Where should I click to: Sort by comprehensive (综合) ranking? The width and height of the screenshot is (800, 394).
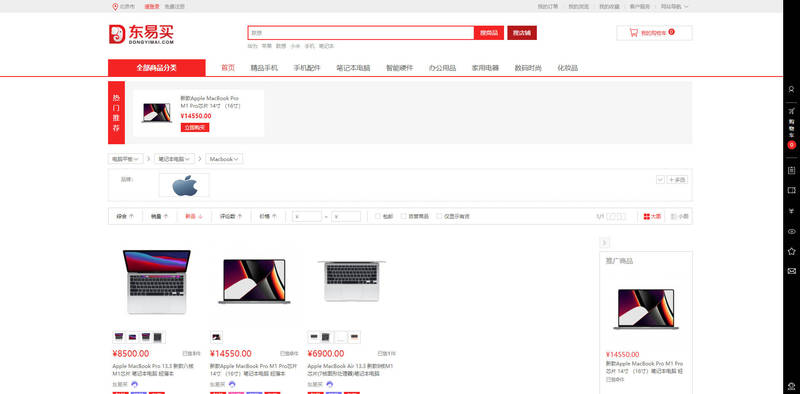point(125,216)
